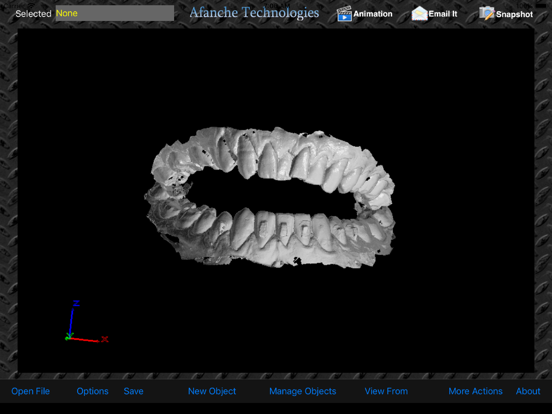Click the Afanche Technologies title
This screenshot has height=414, width=552.
click(x=254, y=13)
